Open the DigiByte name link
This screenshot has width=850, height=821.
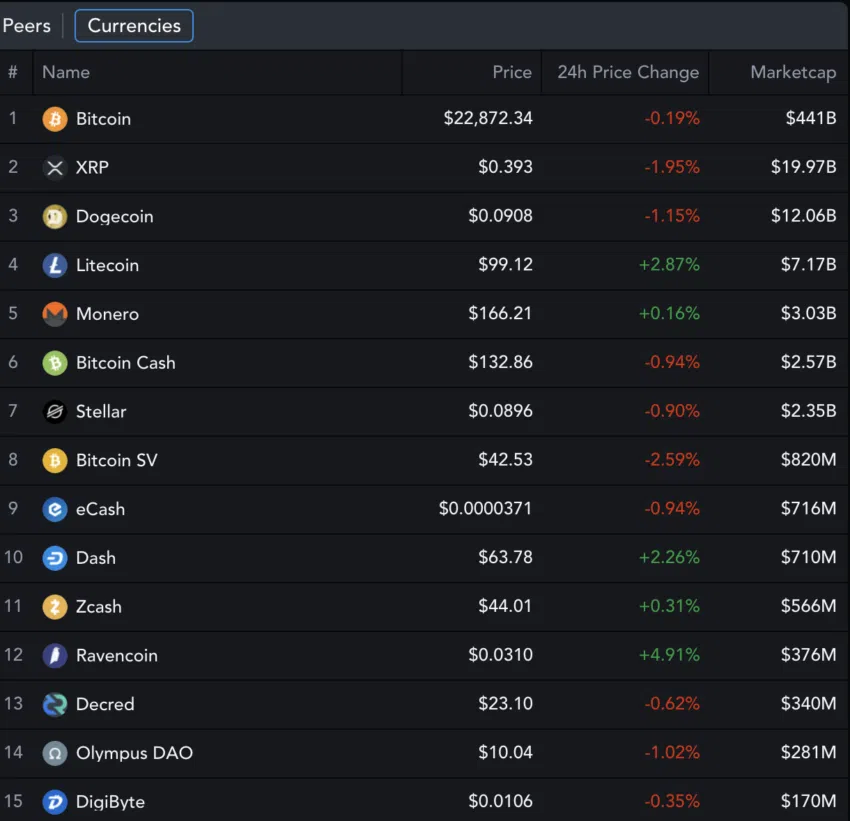tap(110, 802)
